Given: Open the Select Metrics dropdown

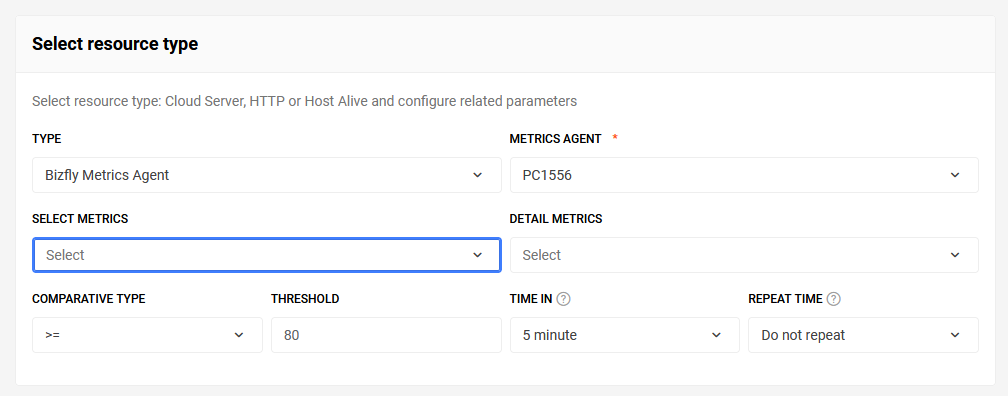Looking at the screenshot, I should [267, 255].
